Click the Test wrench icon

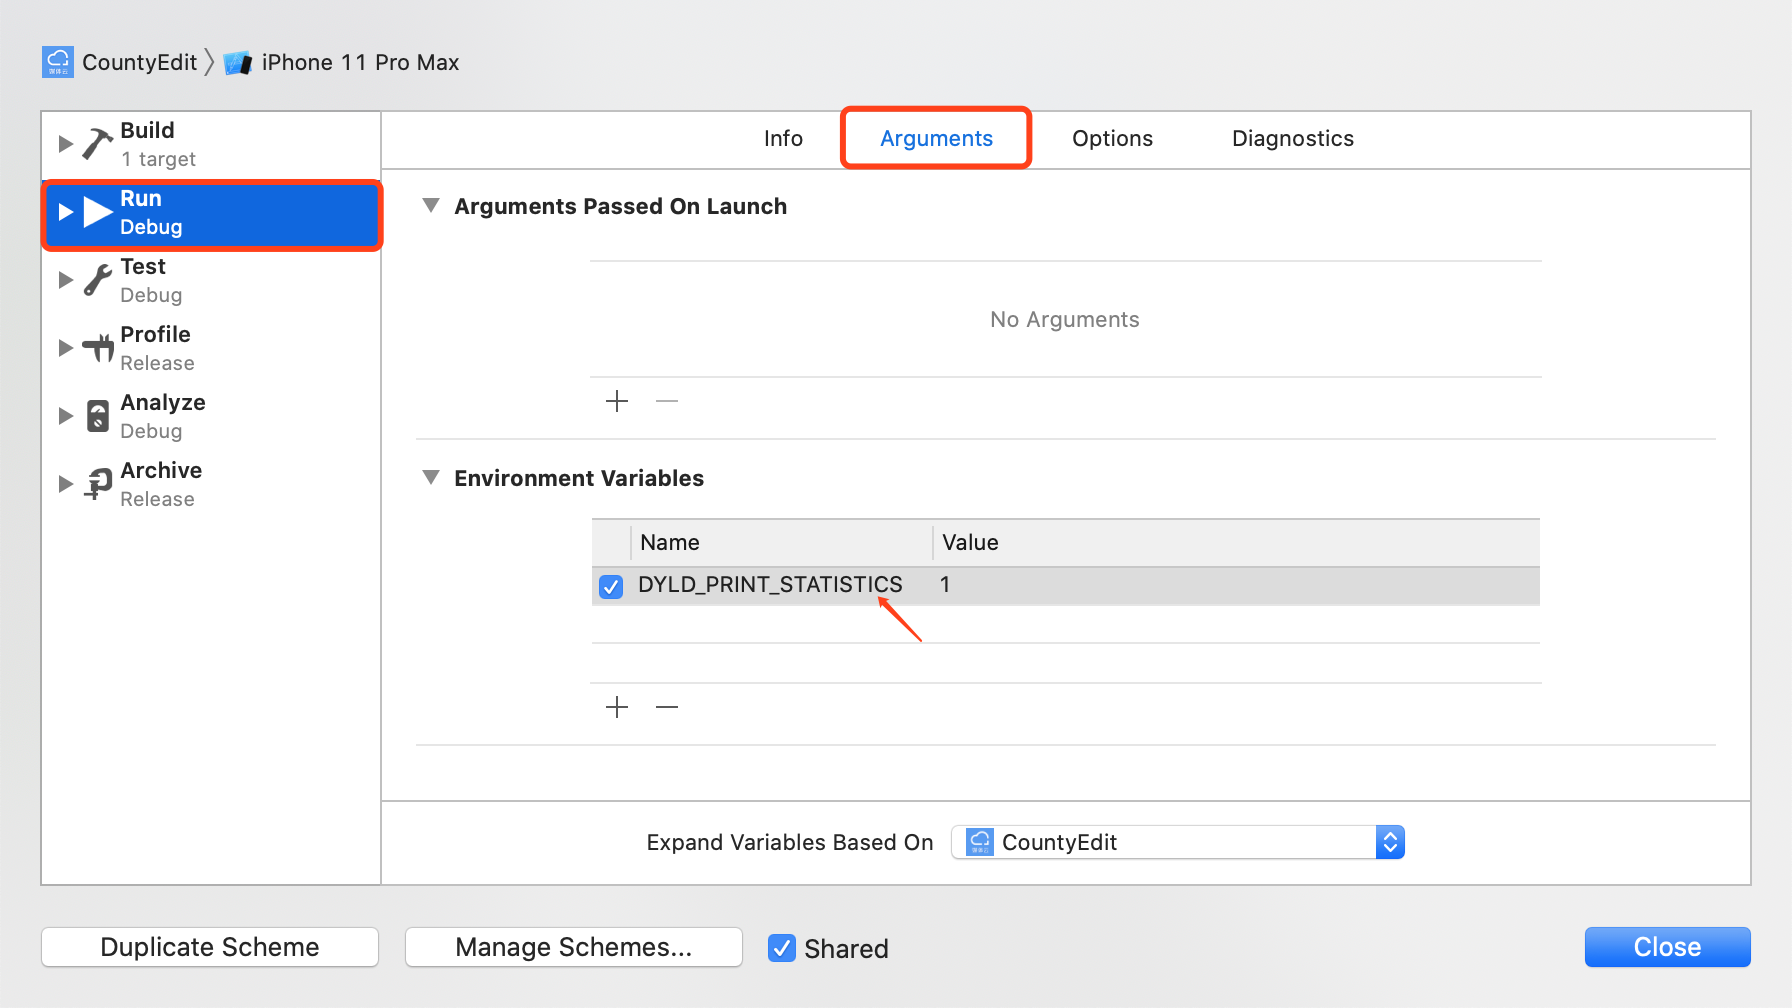tap(97, 280)
